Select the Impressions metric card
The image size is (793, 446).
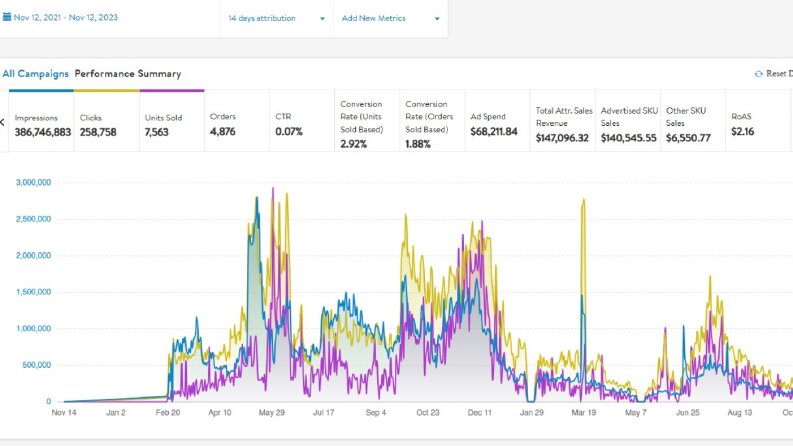41,121
